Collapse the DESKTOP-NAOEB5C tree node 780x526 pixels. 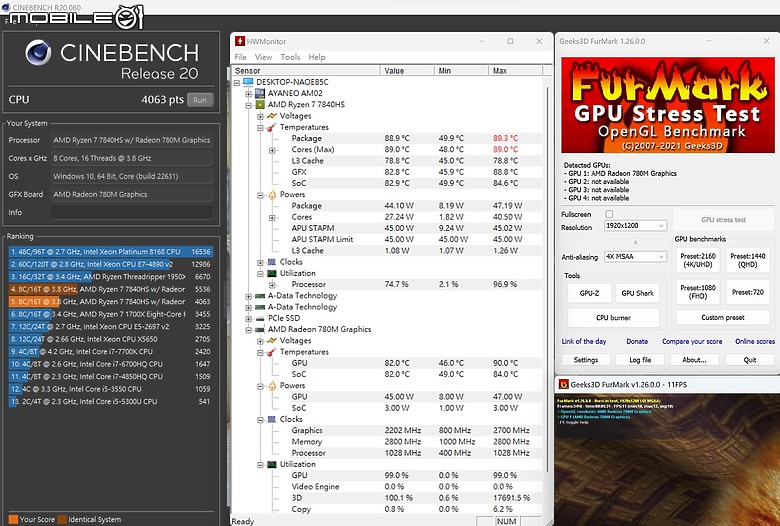(x=237, y=83)
